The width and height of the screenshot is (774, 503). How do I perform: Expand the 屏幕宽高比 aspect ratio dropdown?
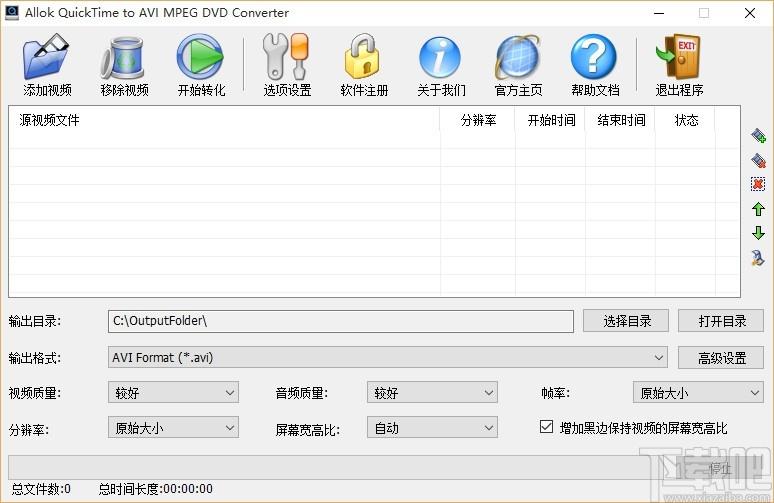coord(431,428)
